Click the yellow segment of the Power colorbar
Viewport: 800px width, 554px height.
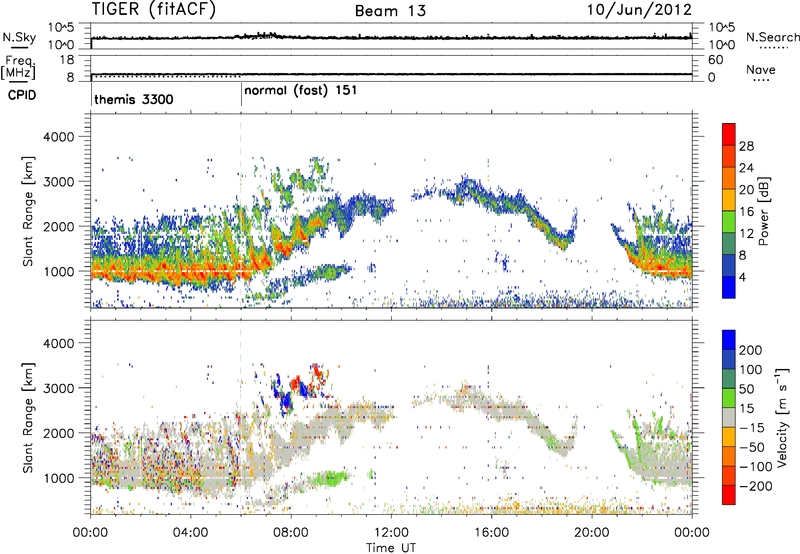[x=729, y=200]
